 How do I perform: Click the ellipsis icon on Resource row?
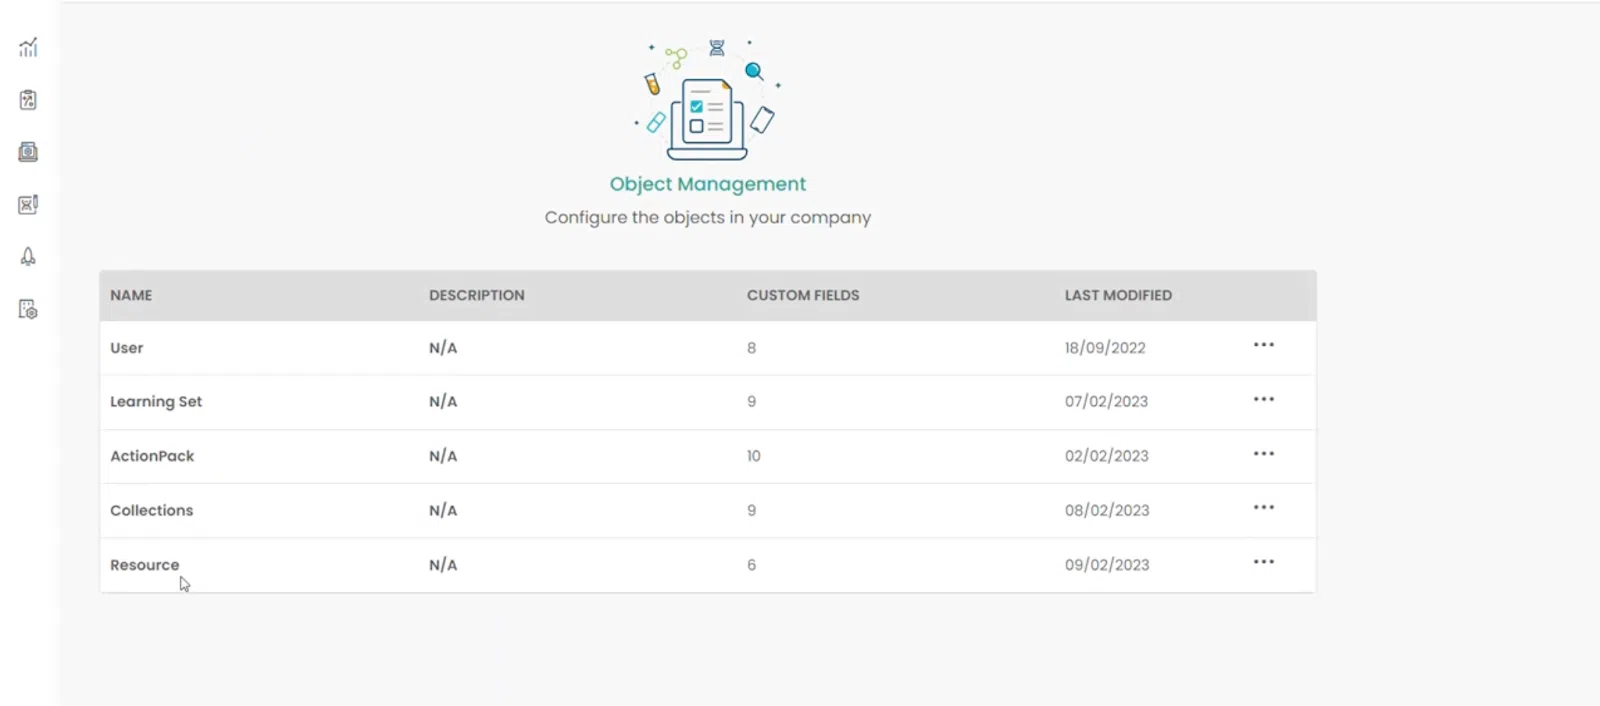click(1263, 561)
